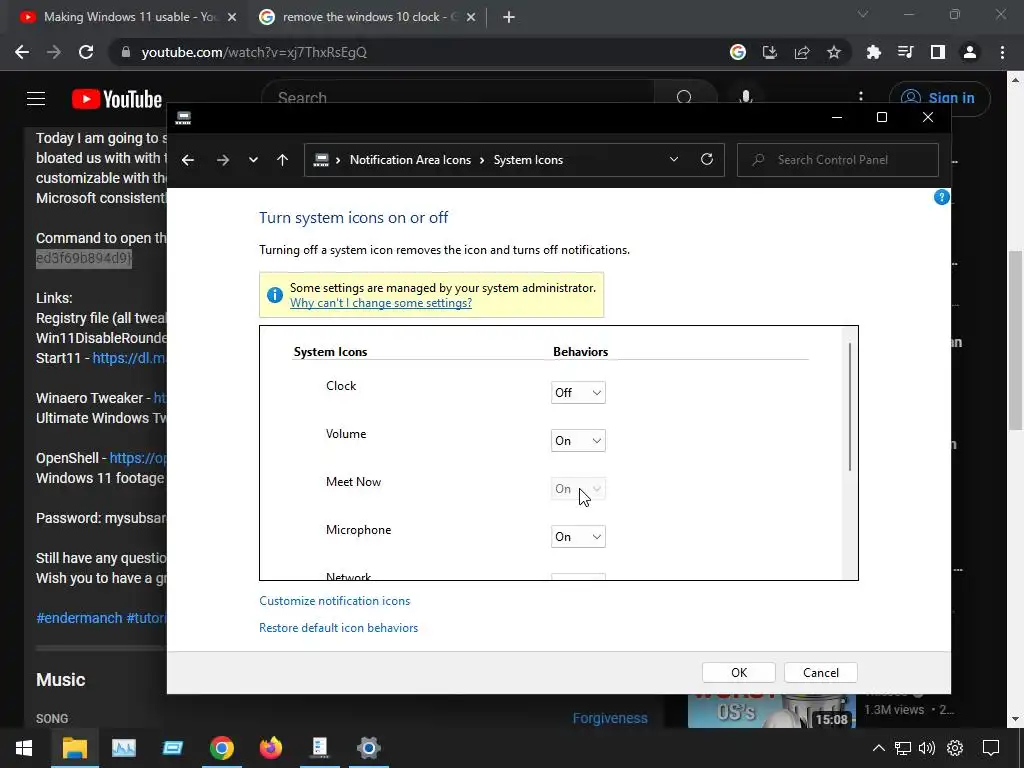Switch to remove the windows 10 clock tab
The image size is (1024, 768).
[369, 17]
